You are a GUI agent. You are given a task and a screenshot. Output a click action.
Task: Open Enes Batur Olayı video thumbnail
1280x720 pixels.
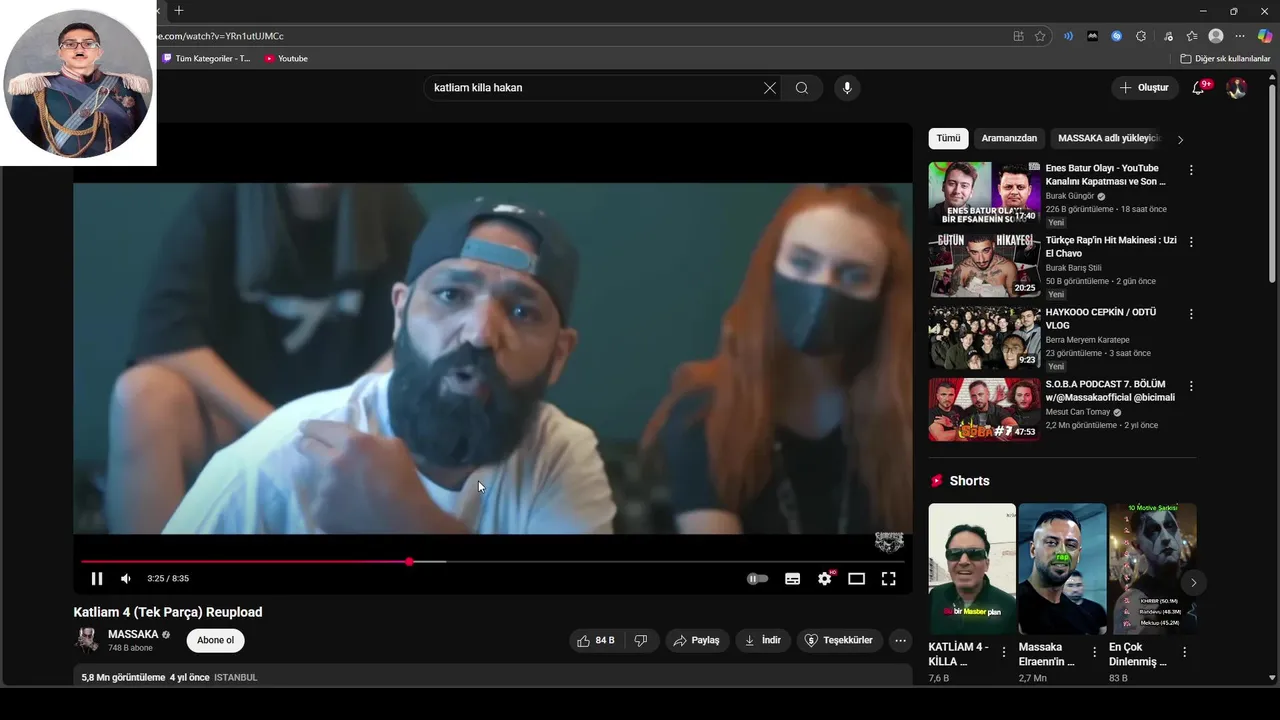985,194
